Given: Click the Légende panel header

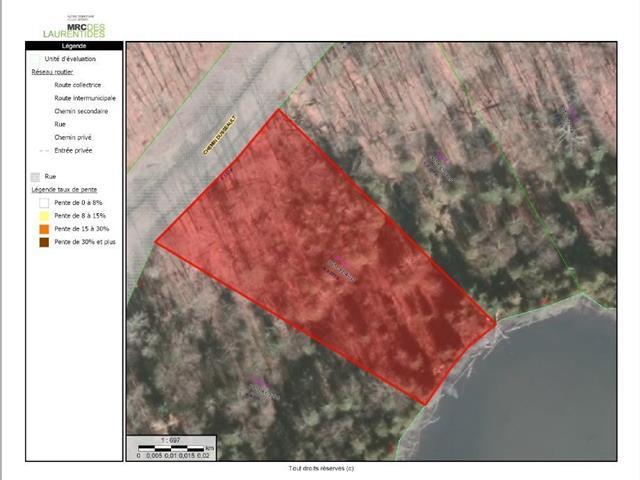Looking at the screenshot, I should (x=75, y=46).
